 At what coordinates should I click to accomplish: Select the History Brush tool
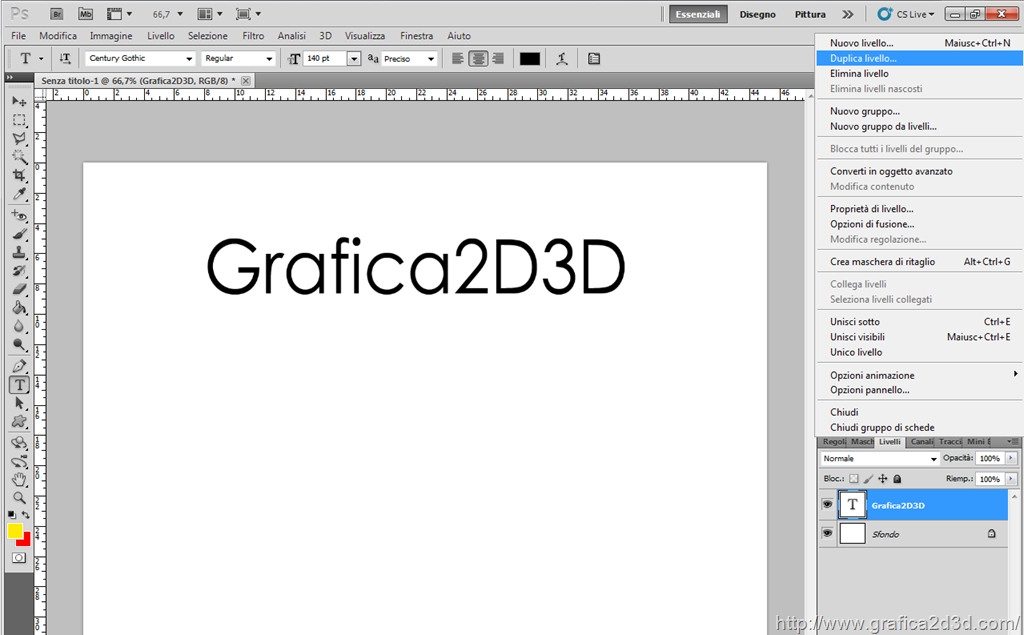click(x=19, y=270)
